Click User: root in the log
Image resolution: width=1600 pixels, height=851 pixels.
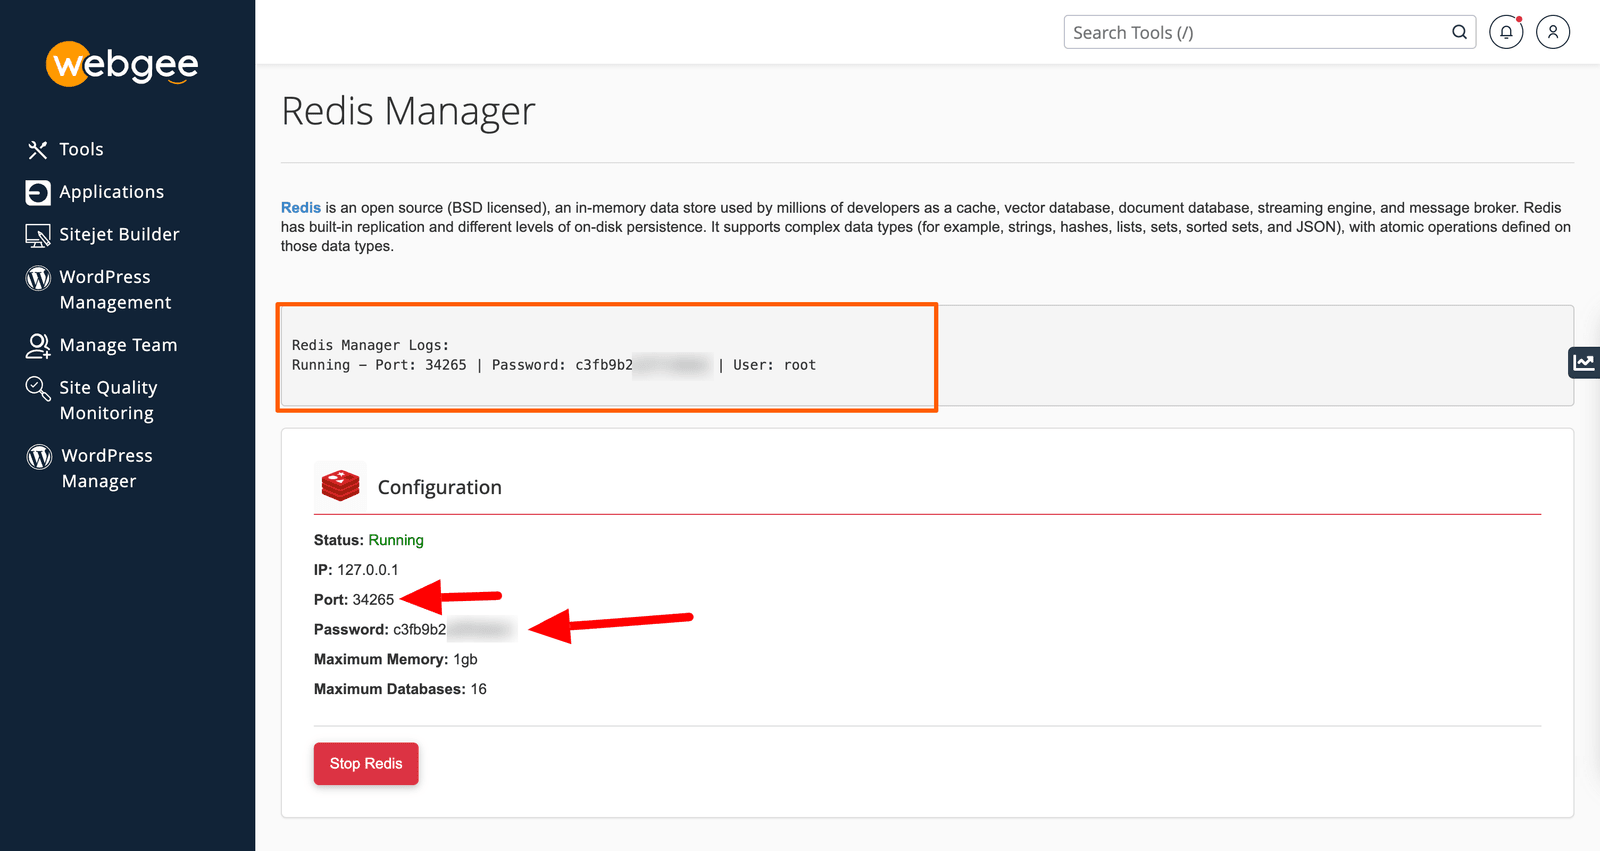[774, 365]
